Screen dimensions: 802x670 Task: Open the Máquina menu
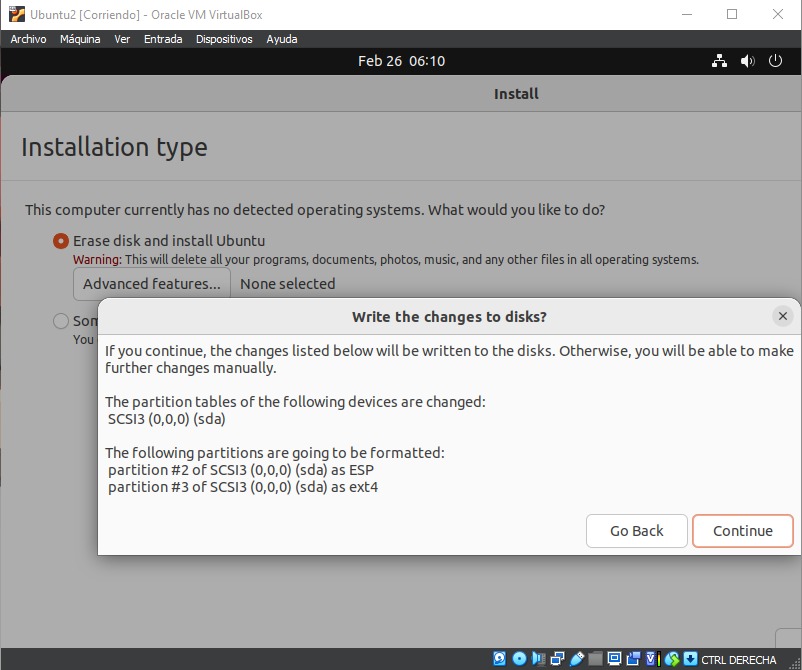pos(80,39)
